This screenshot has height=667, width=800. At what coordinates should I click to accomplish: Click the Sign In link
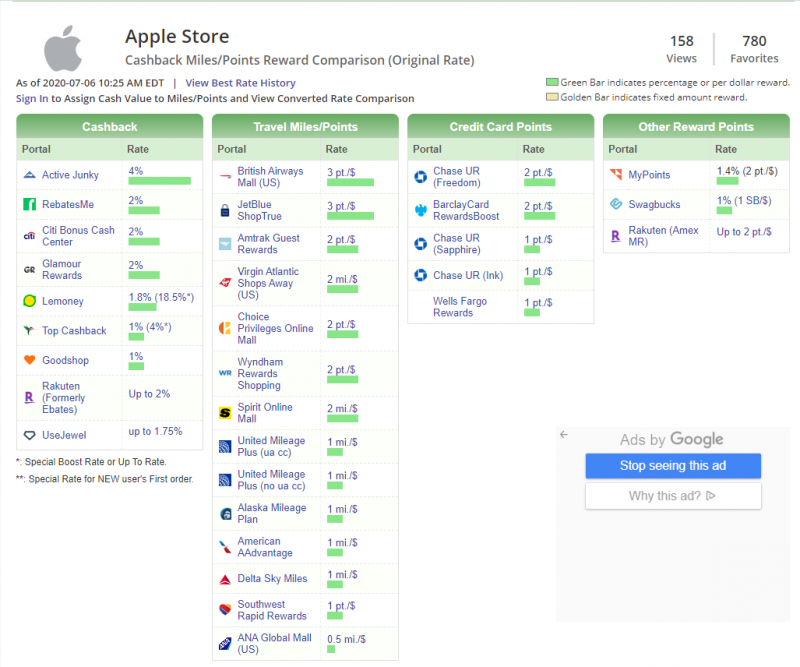click(x=32, y=98)
